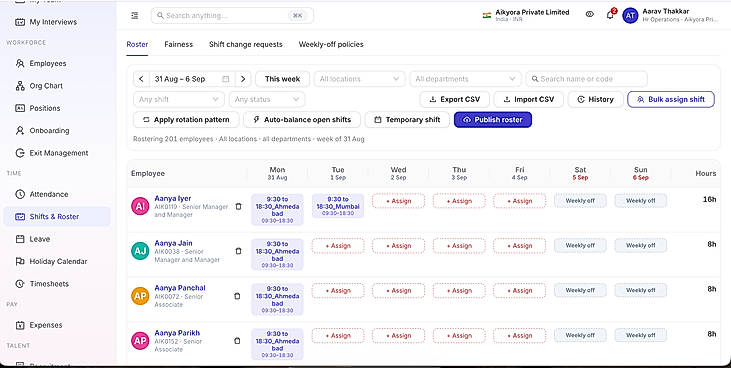The height and width of the screenshot is (368, 731).
Task: Select Shifts & Roster sidebar item
Action: (57, 216)
